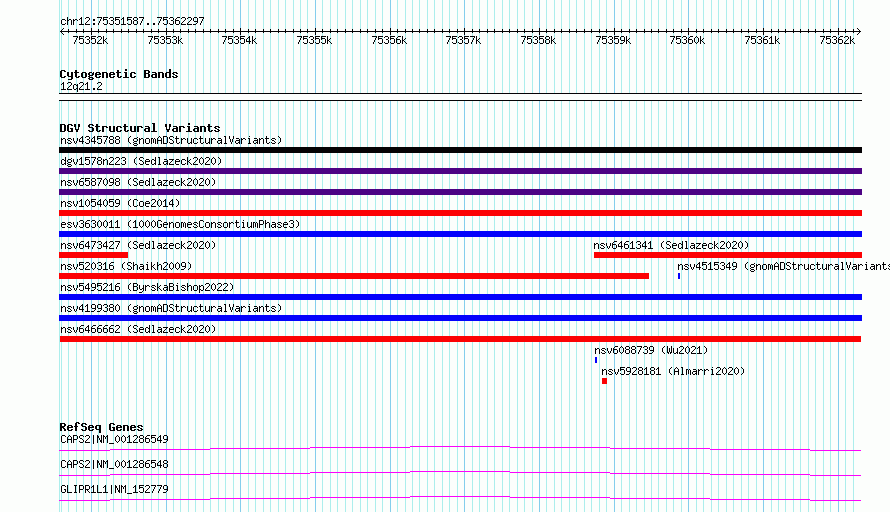The width and height of the screenshot is (890, 512).
Task: Select the purple nsv6587098 variant bar
Action: (460, 192)
